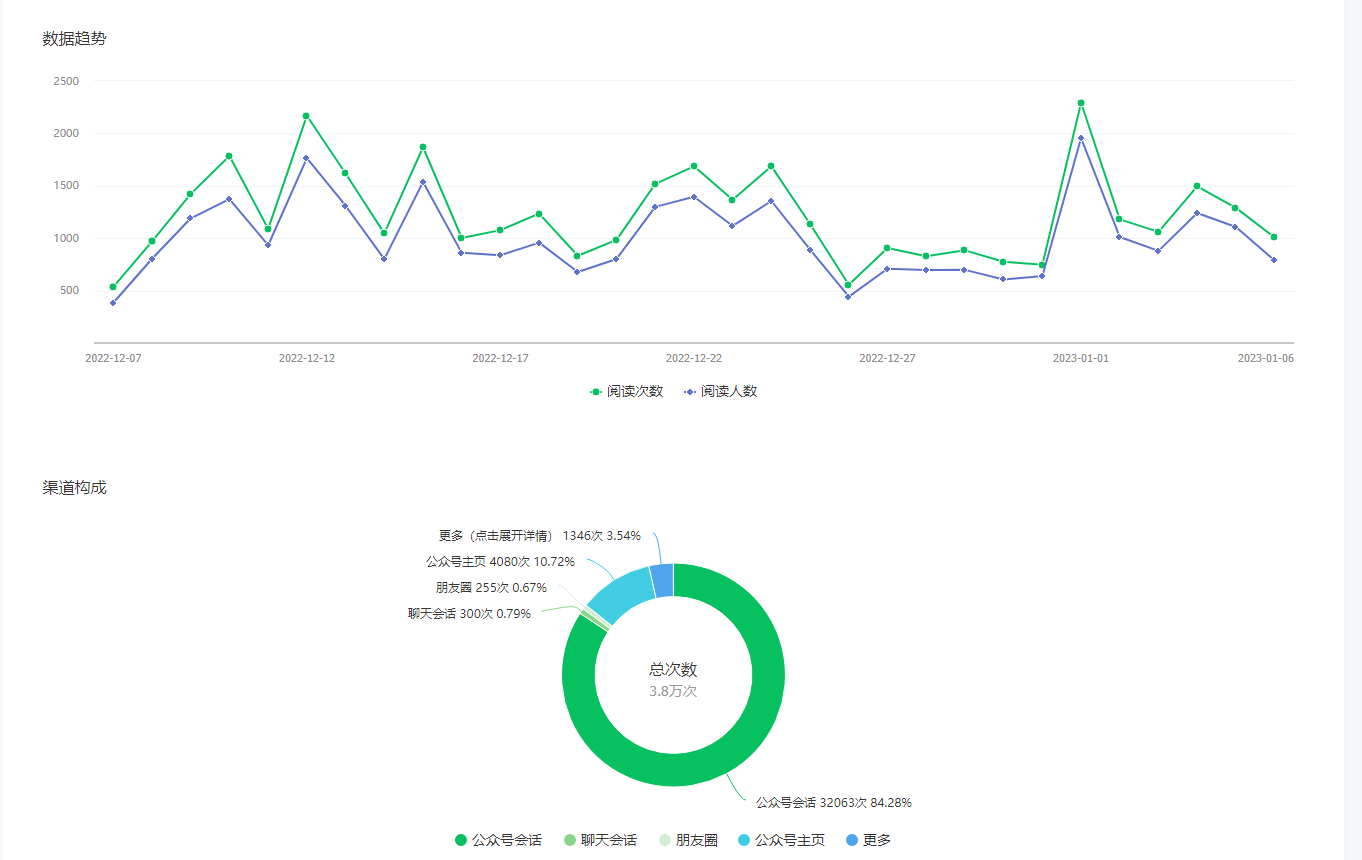
Task: Hide 公众号会话 in the donut legend
Action: [x=498, y=840]
